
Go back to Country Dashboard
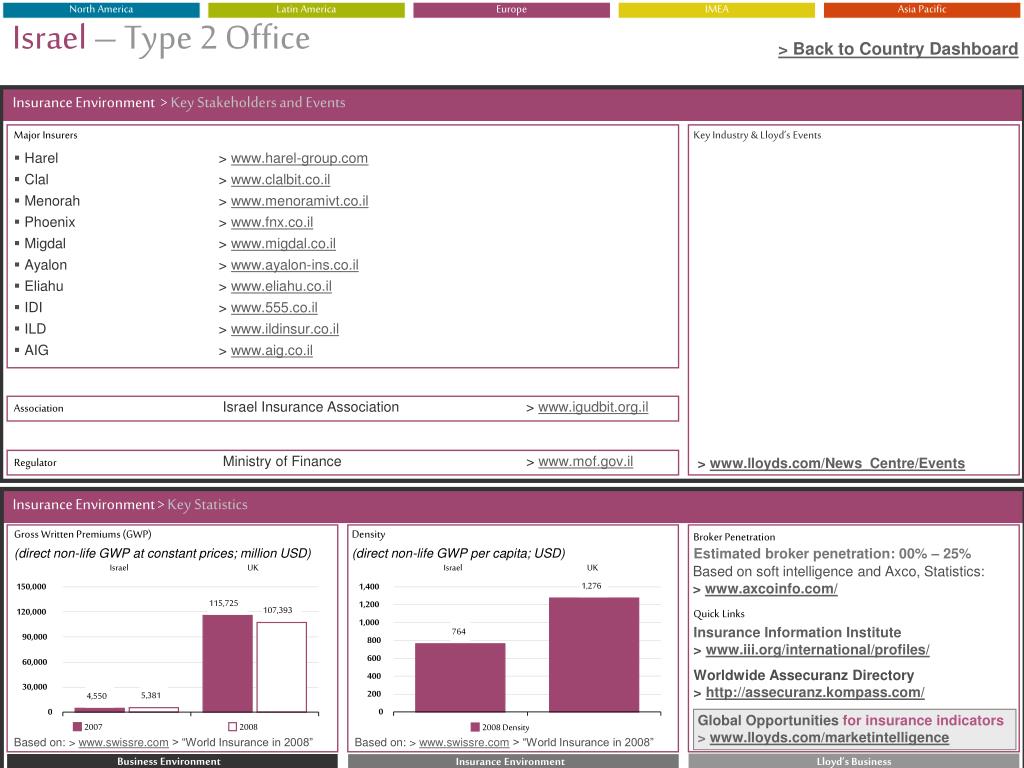[x=898, y=49]
